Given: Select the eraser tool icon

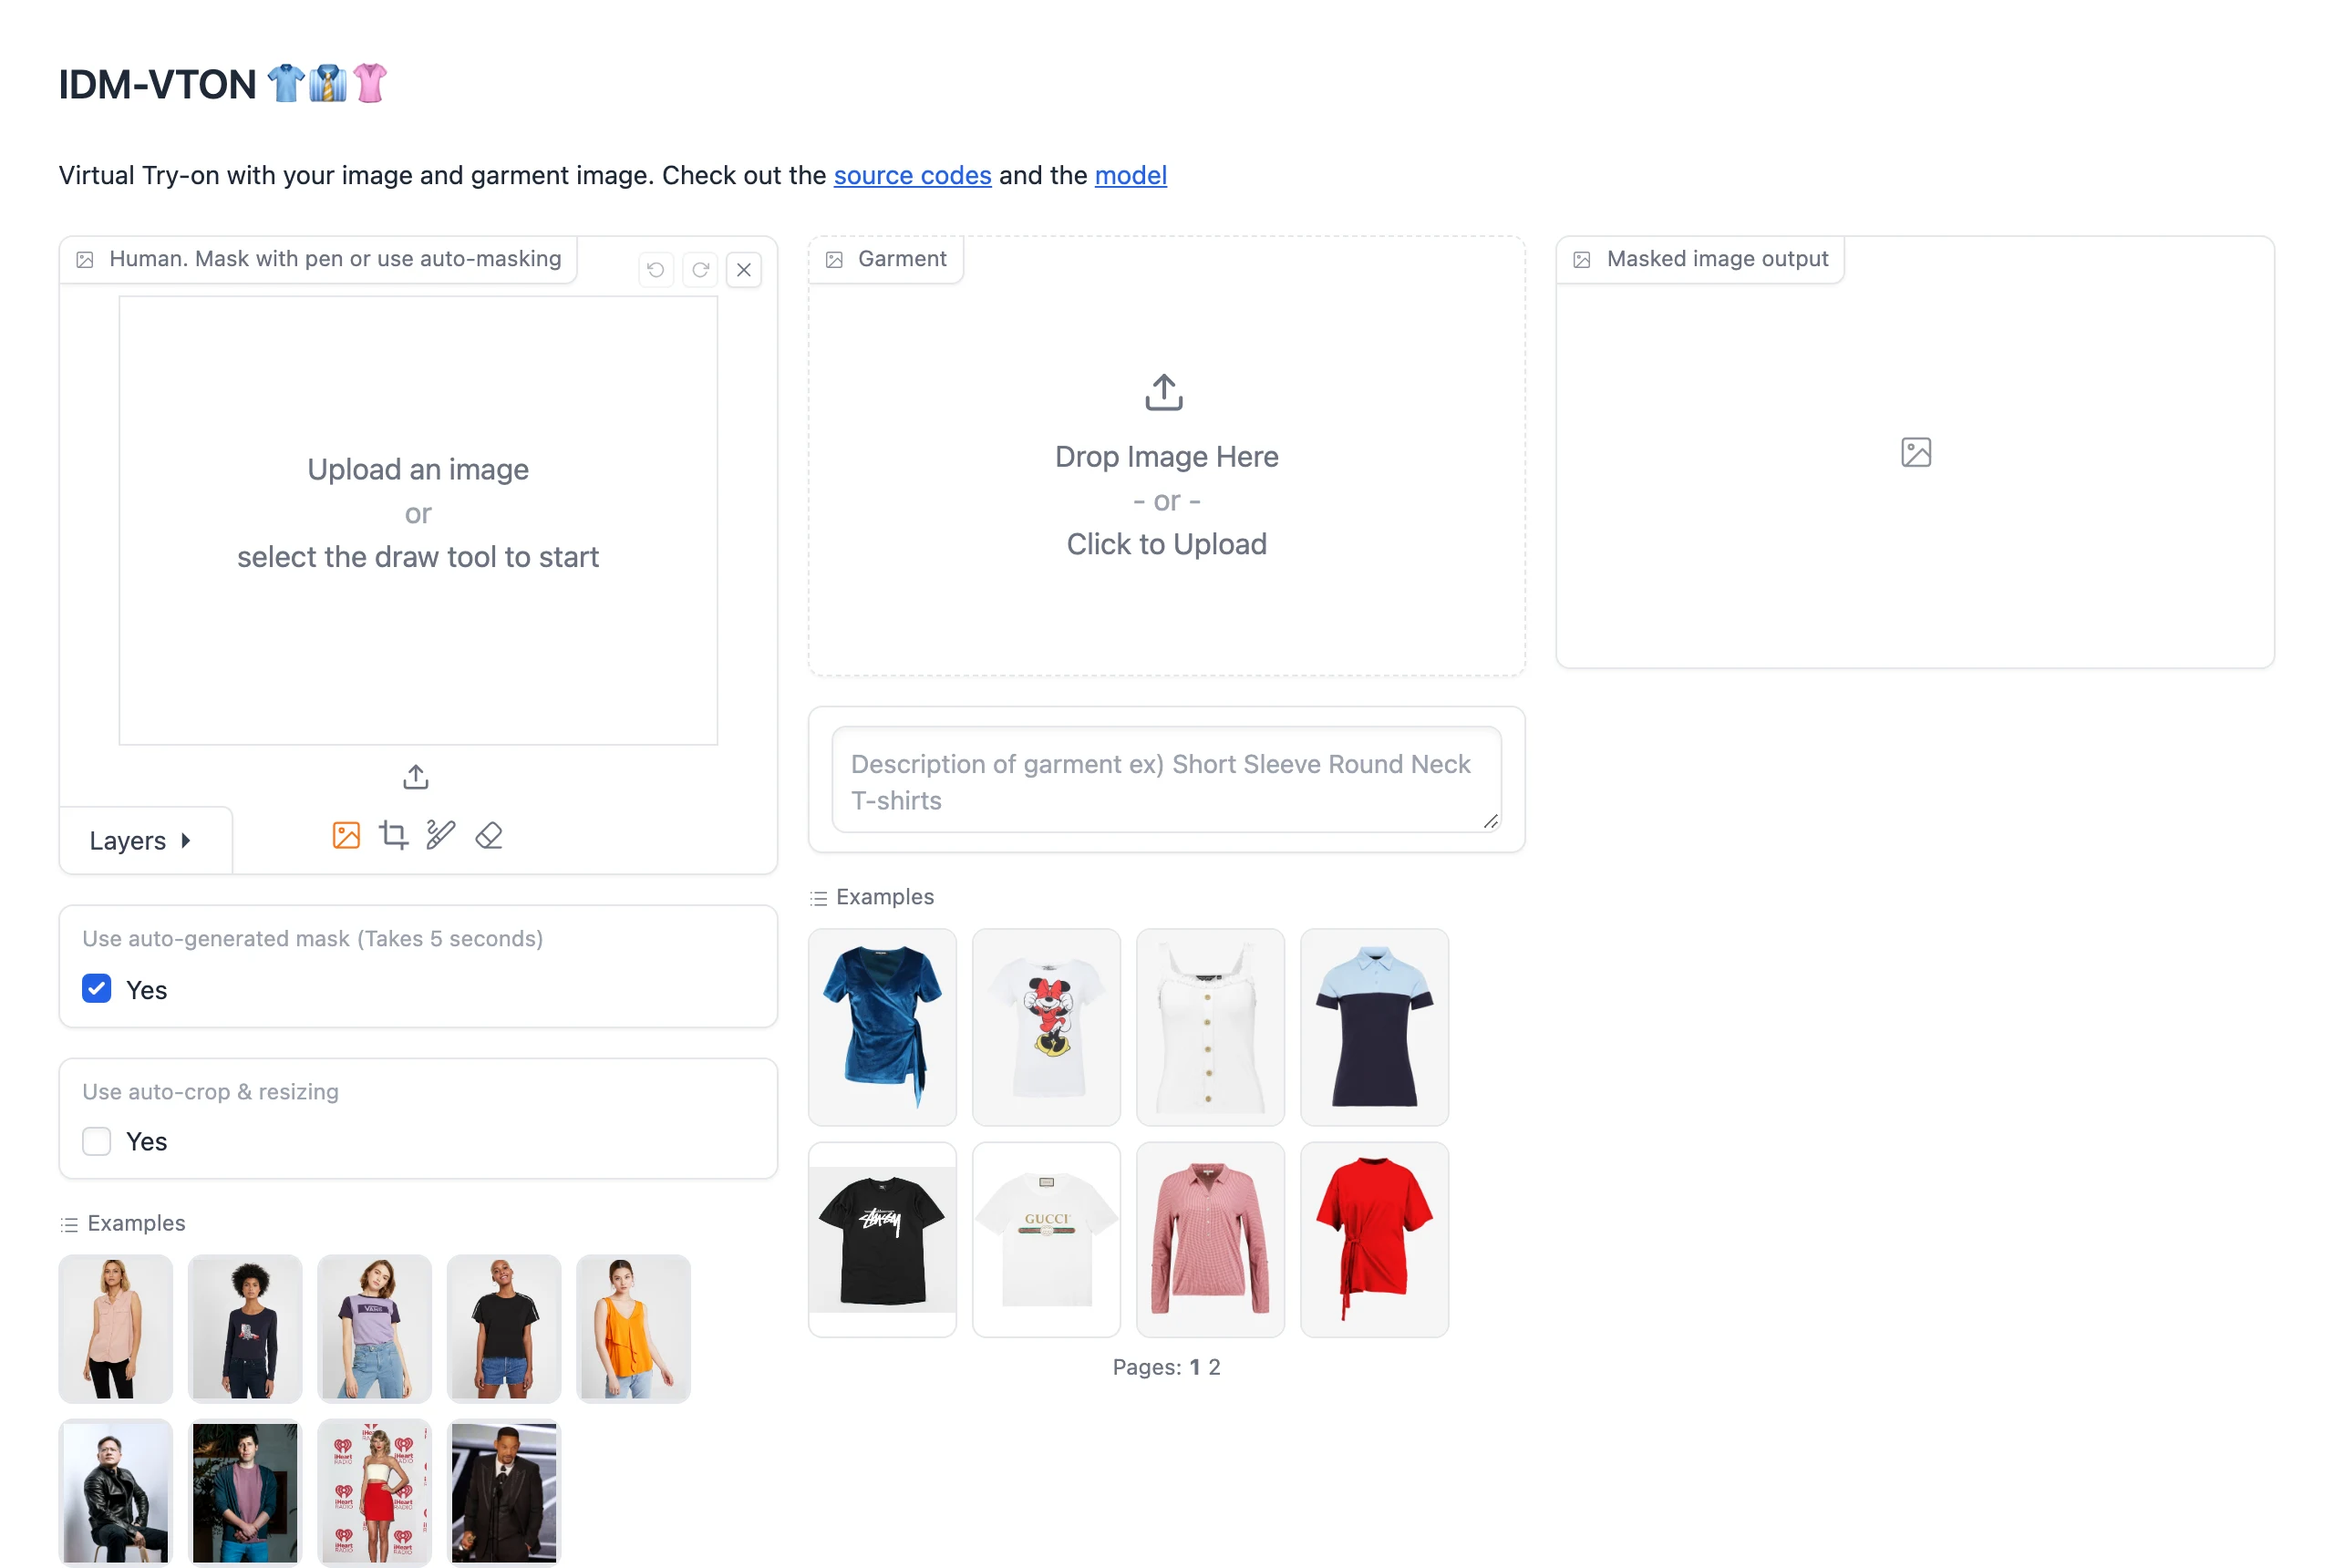Looking at the screenshot, I should (x=489, y=835).
